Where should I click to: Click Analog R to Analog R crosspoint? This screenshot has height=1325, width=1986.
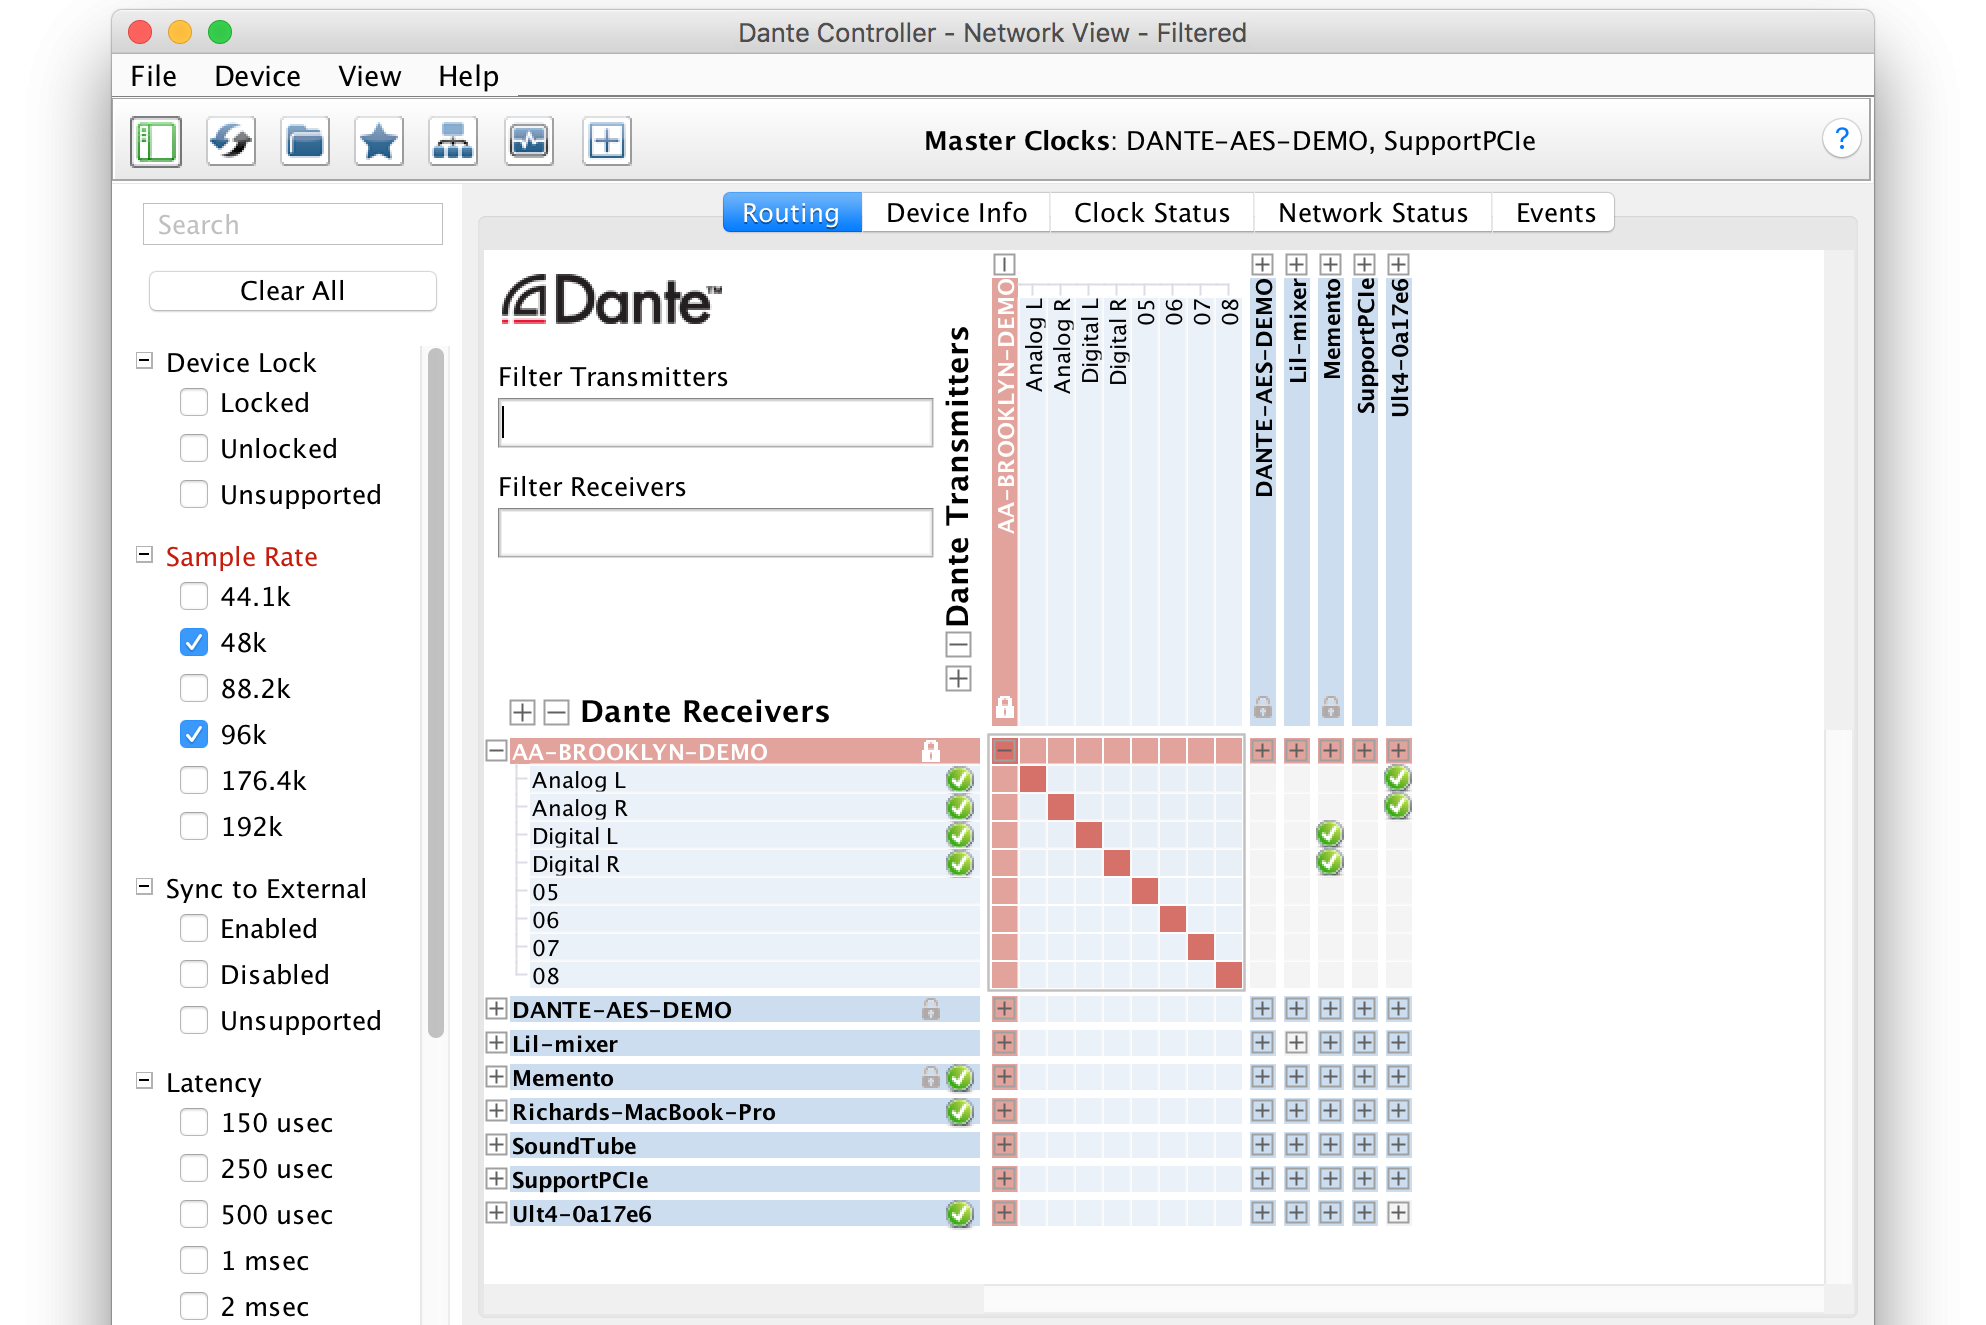1061,807
